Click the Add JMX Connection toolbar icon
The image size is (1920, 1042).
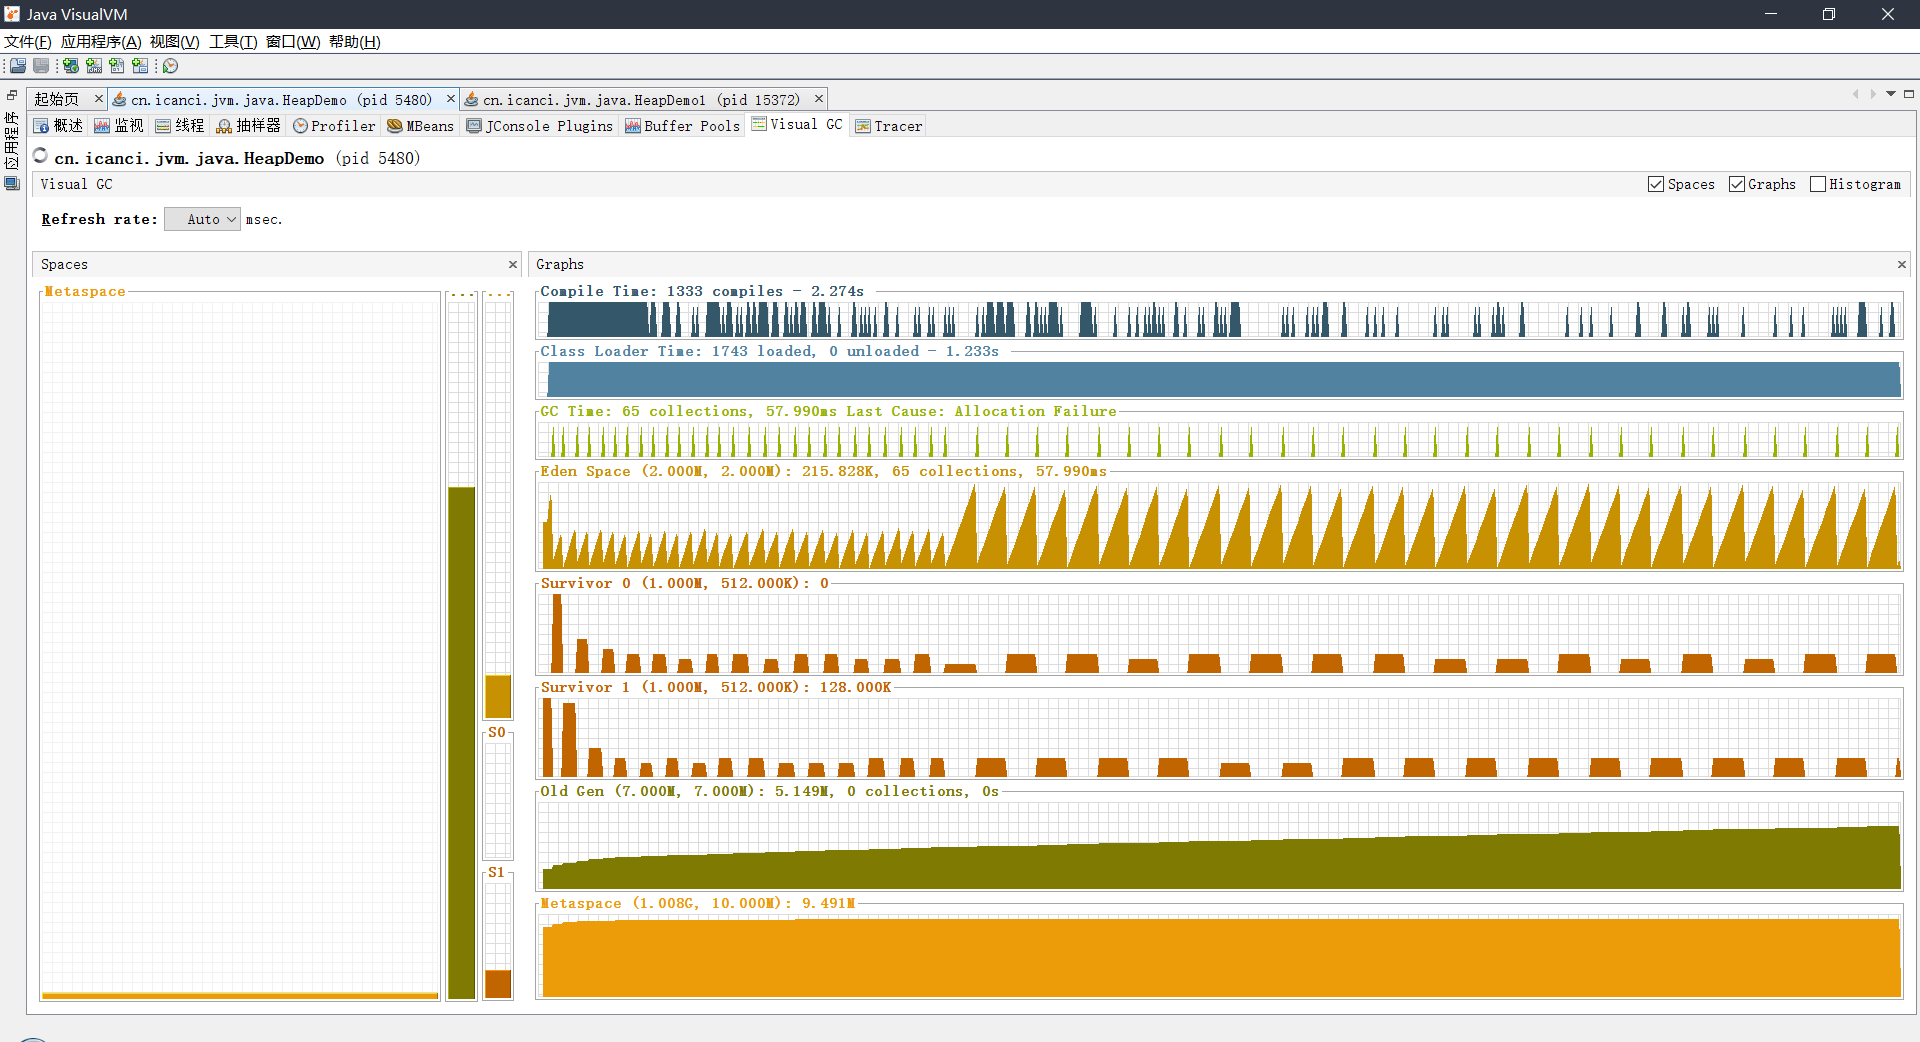[x=94, y=66]
